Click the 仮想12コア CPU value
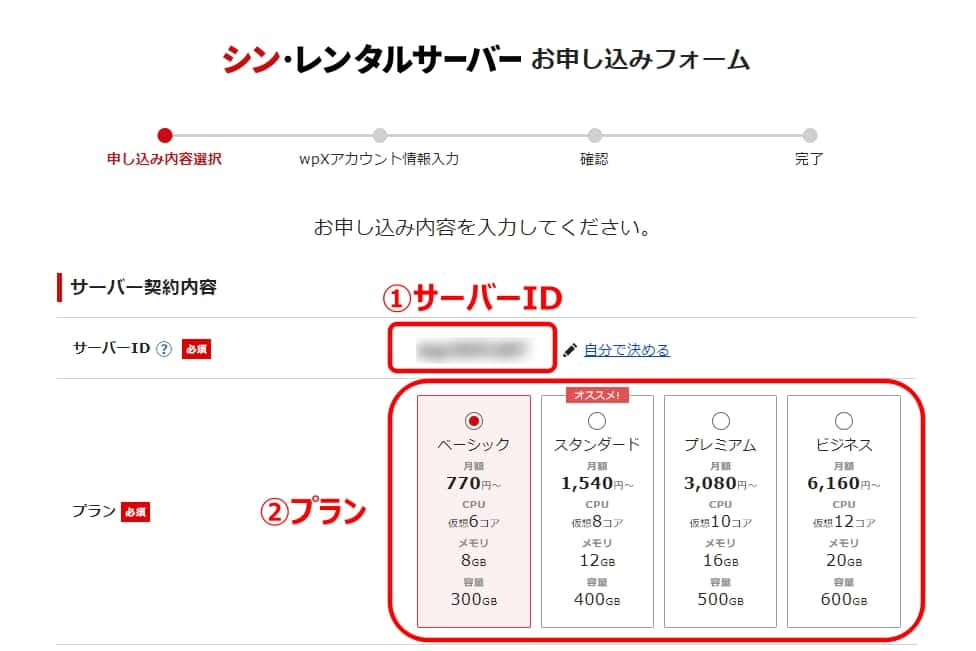 click(x=844, y=522)
